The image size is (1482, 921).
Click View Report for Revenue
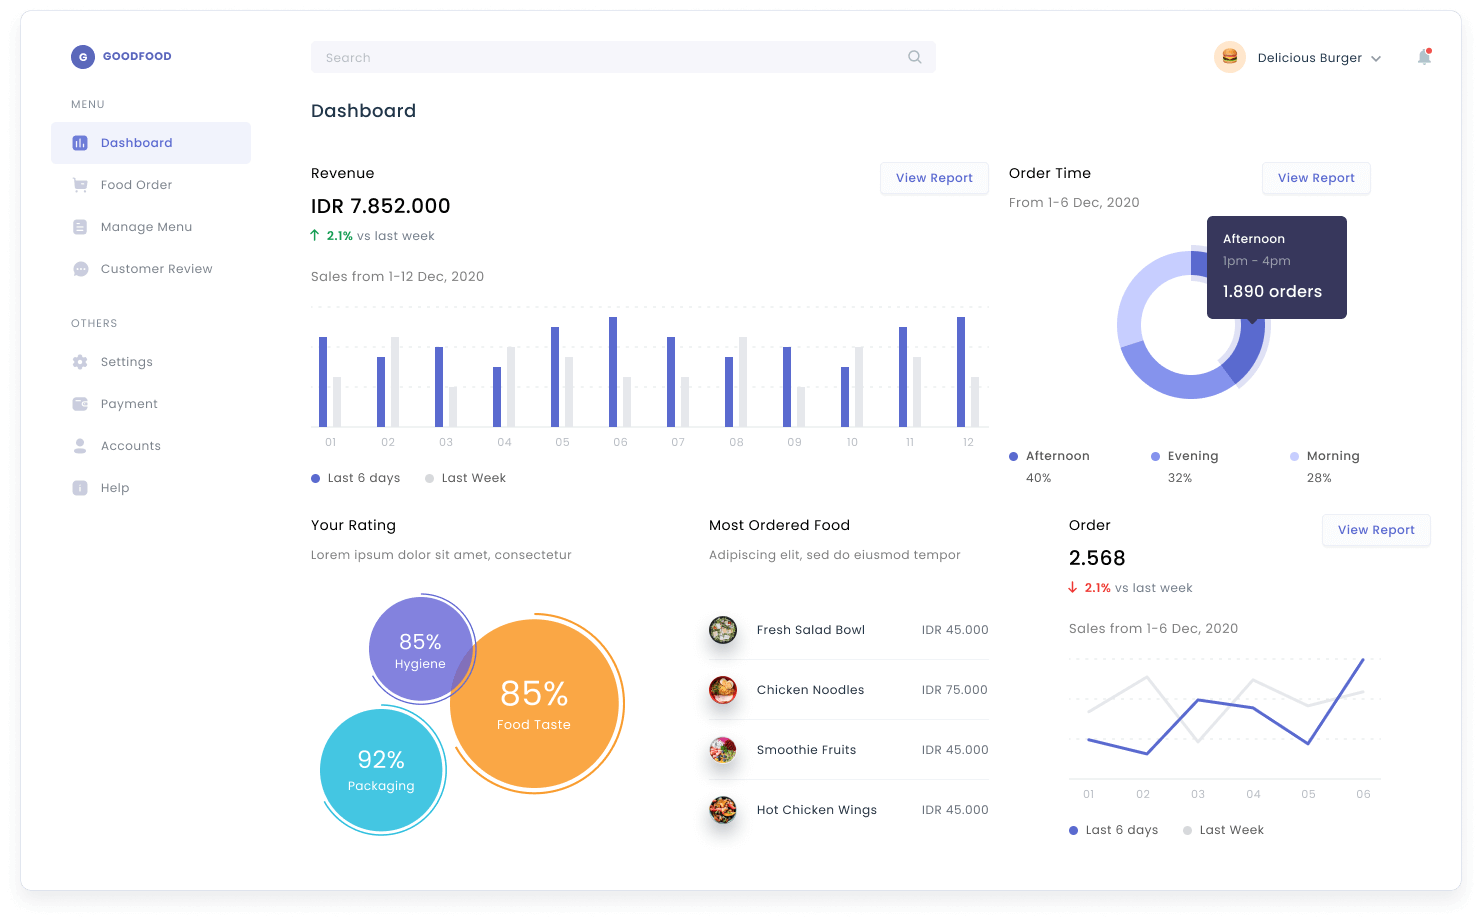click(x=934, y=178)
